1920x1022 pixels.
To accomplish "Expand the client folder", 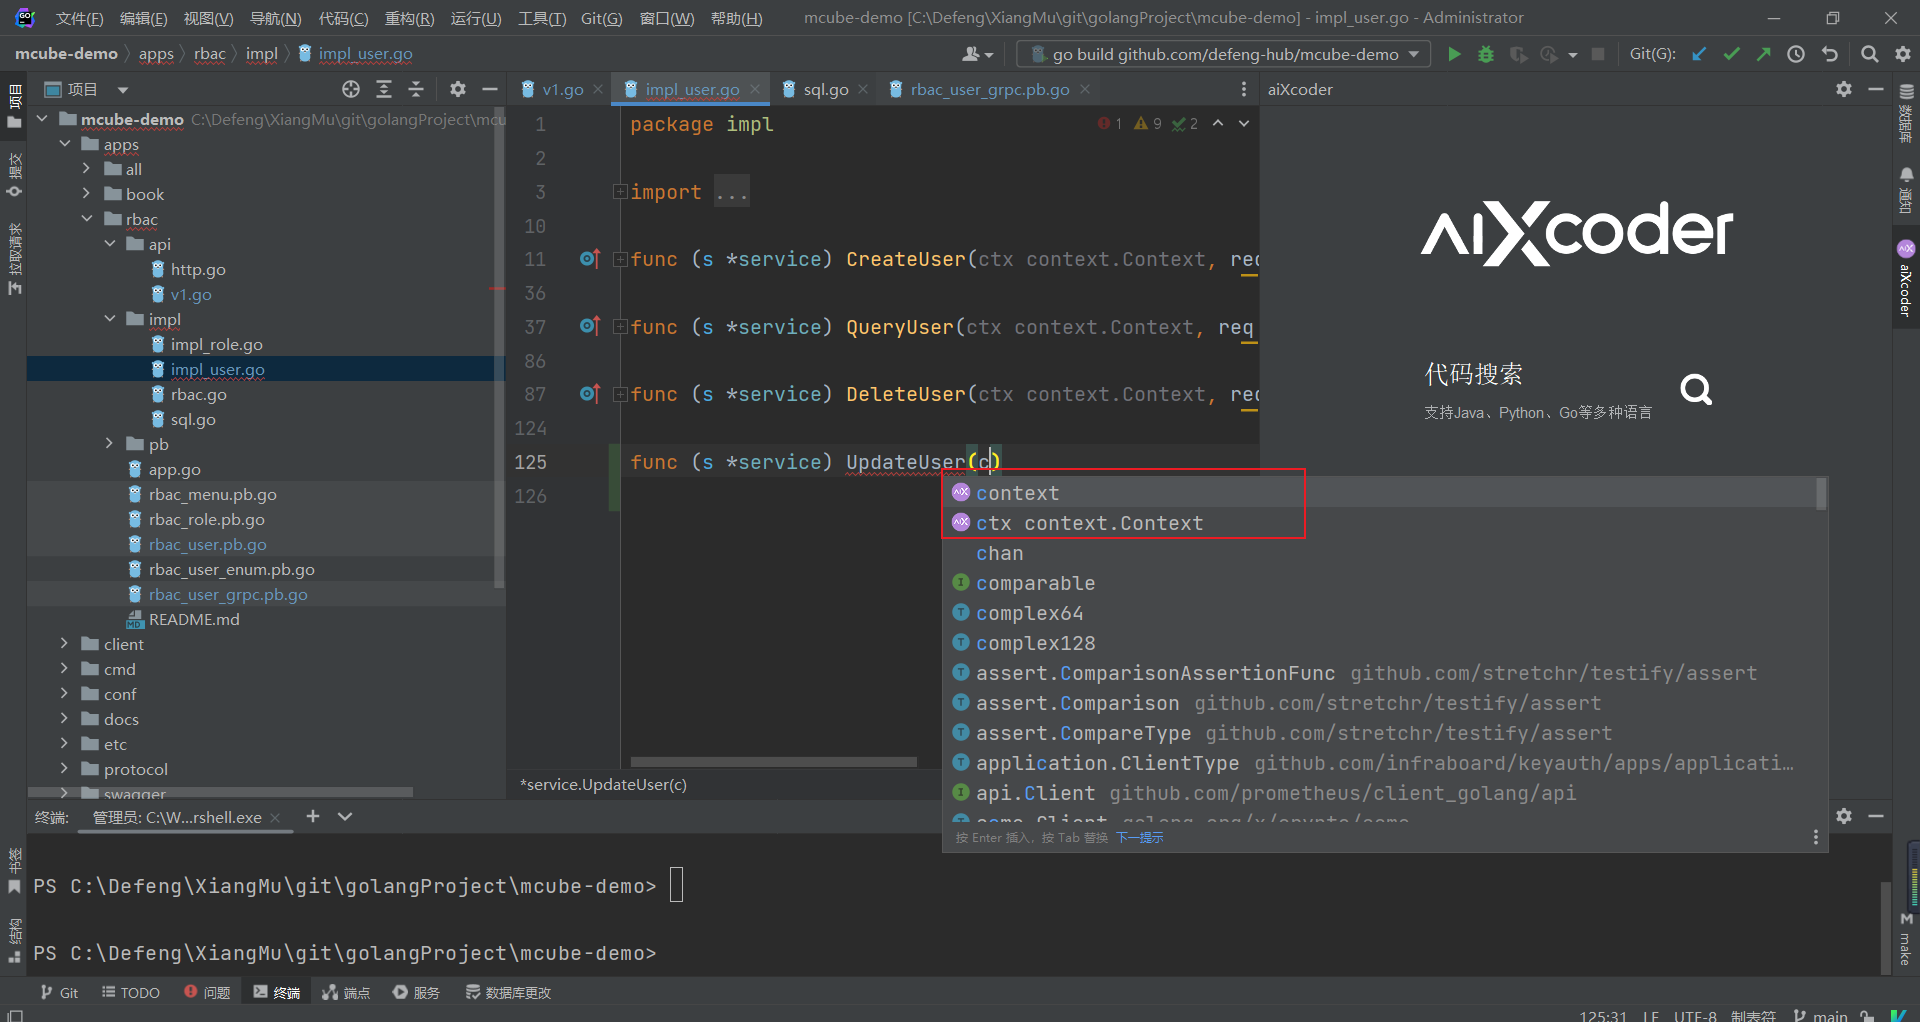I will tap(64, 644).
